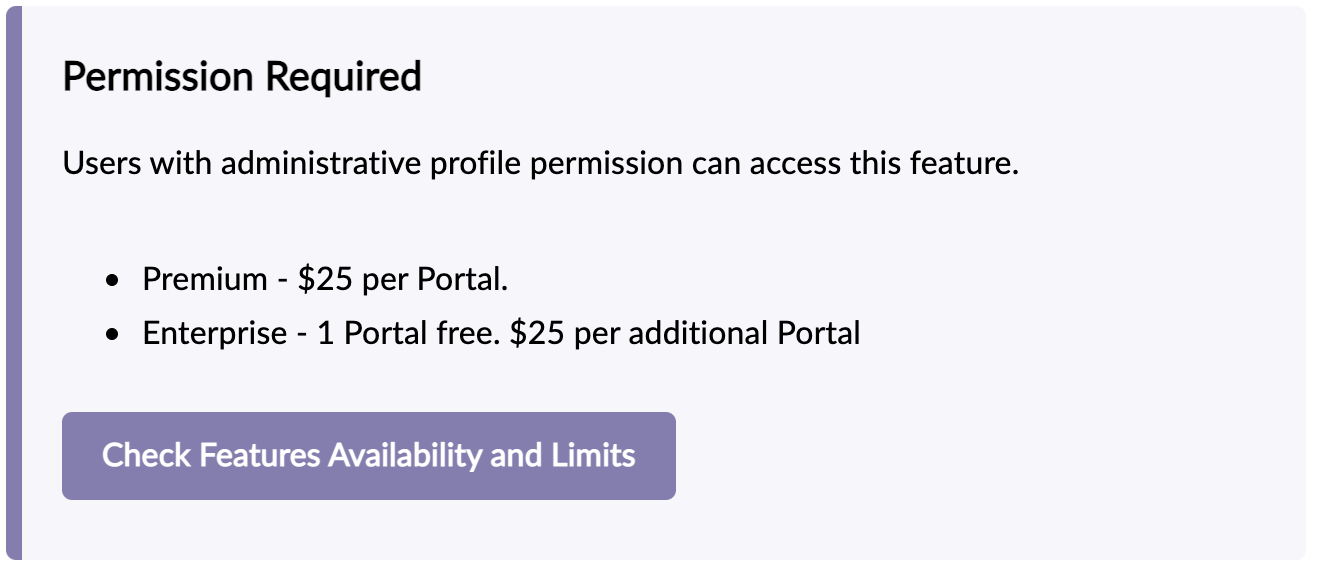
Task: Select the Permission Required heading
Action: click(x=242, y=77)
